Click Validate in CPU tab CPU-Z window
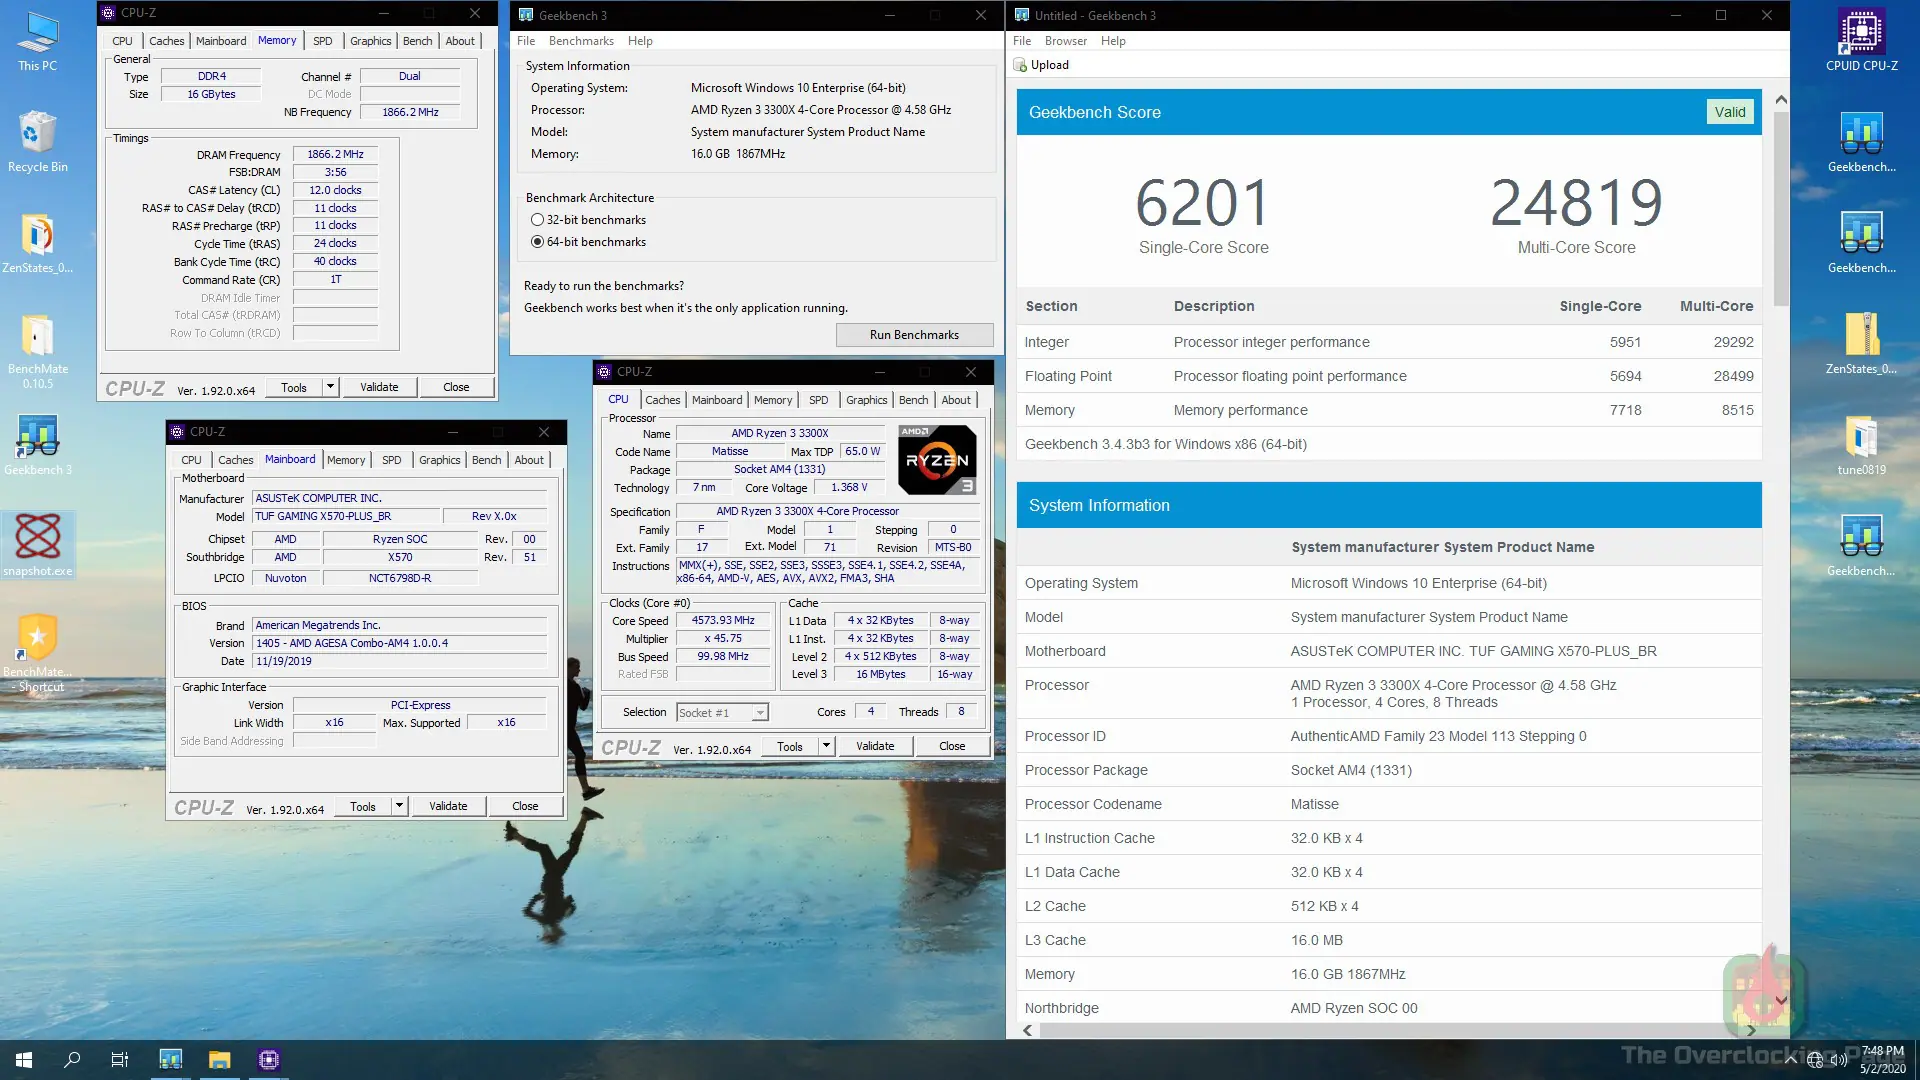 (x=875, y=746)
